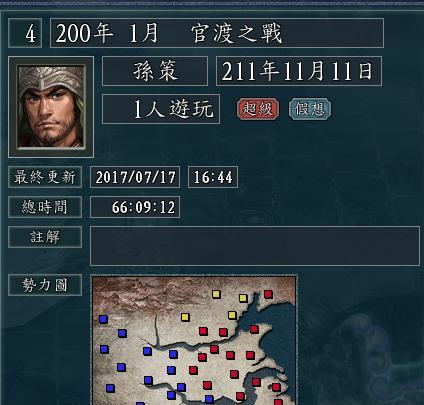The height and width of the screenshot is (405, 424).
Task: Click the top-left yellow city marker on the map
Action: click(x=216, y=294)
